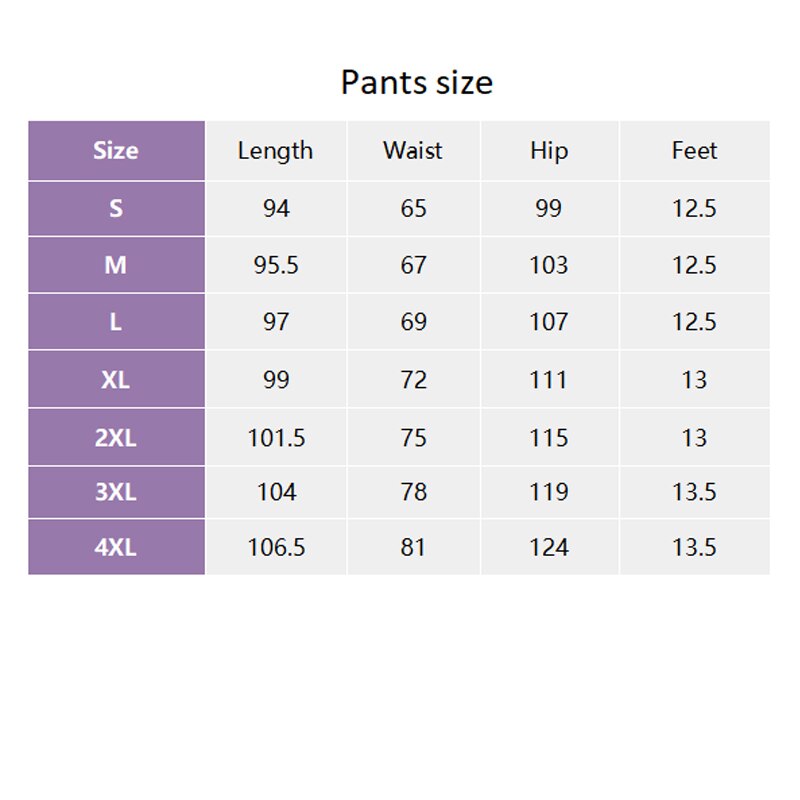The width and height of the screenshot is (800, 800).
Task: Select the S size row label
Action: click(x=116, y=208)
